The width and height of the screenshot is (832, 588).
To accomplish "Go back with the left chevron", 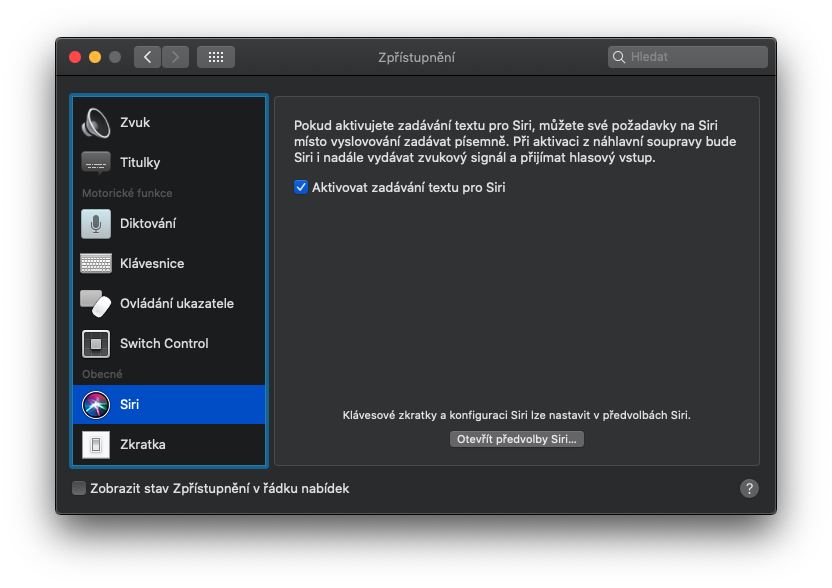I will 148,57.
